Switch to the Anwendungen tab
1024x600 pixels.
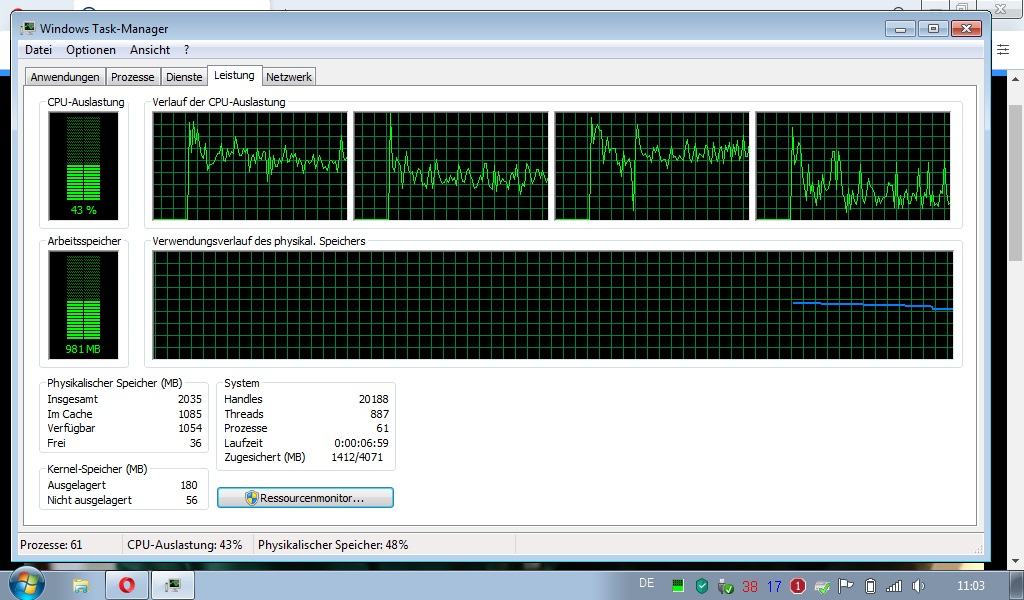click(65, 77)
